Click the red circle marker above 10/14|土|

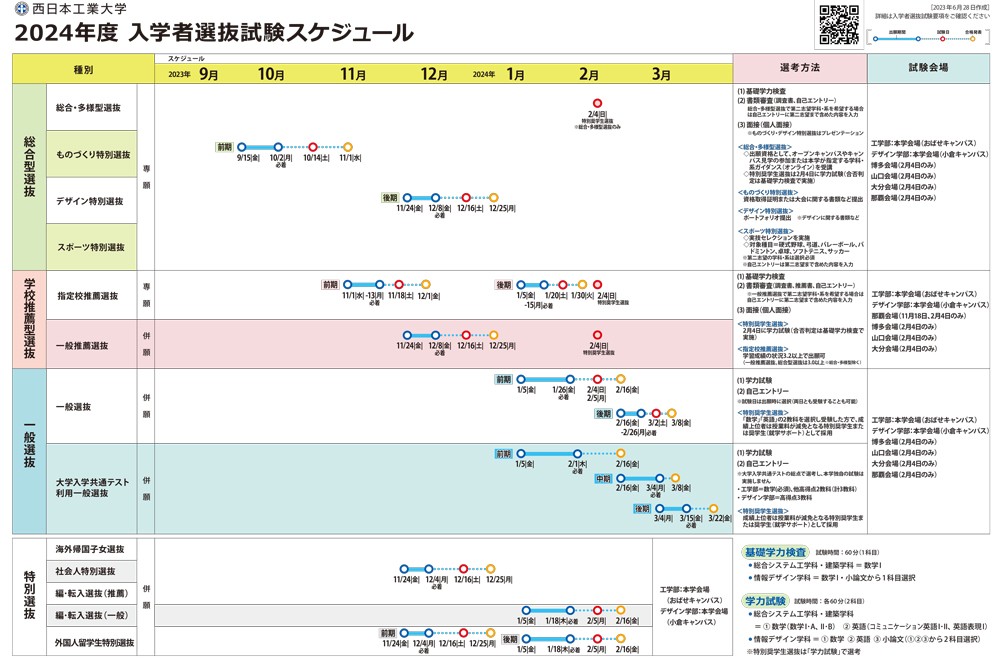[x=312, y=147]
